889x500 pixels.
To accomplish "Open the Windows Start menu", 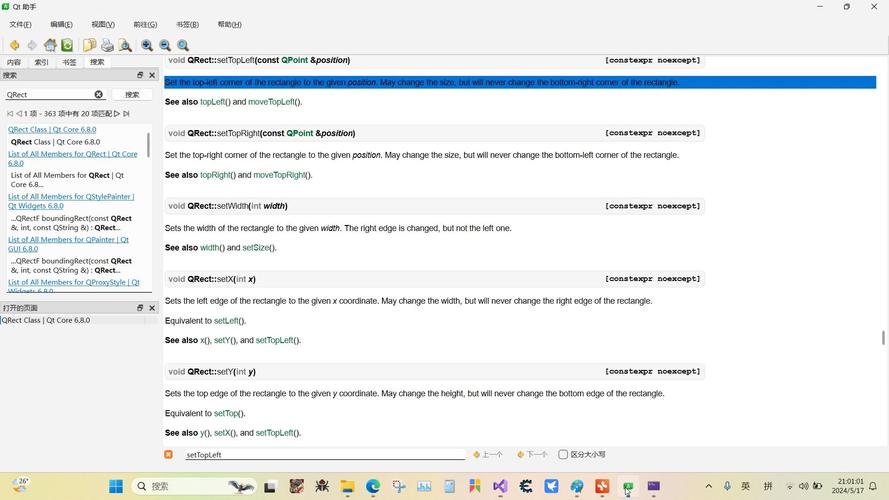I will tap(116, 486).
